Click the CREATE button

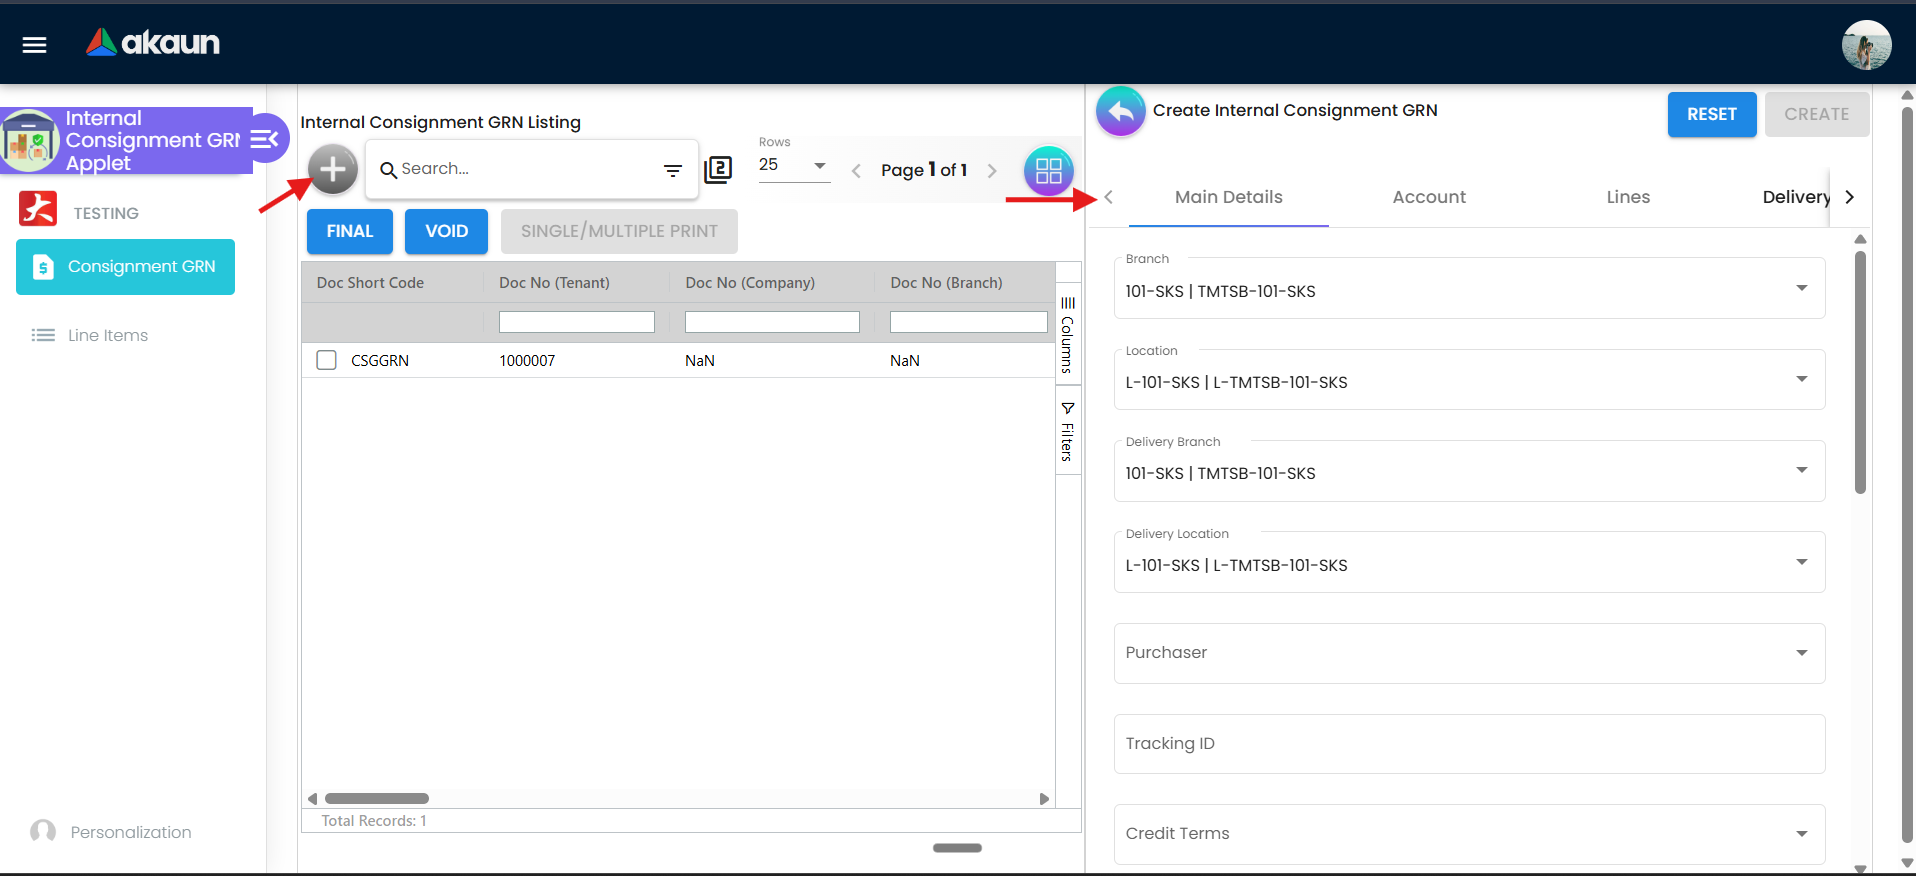point(1816,114)
